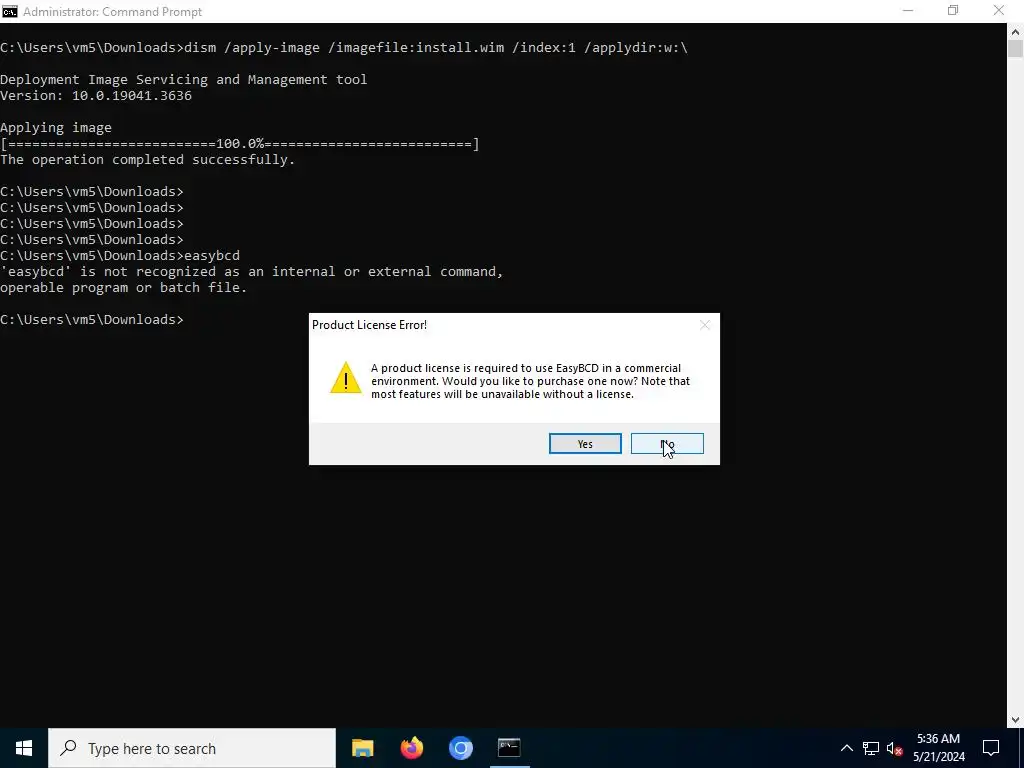Screen dimensions: 1024x768
Task: Show hidden system tray icons
Action: [846, 748]
